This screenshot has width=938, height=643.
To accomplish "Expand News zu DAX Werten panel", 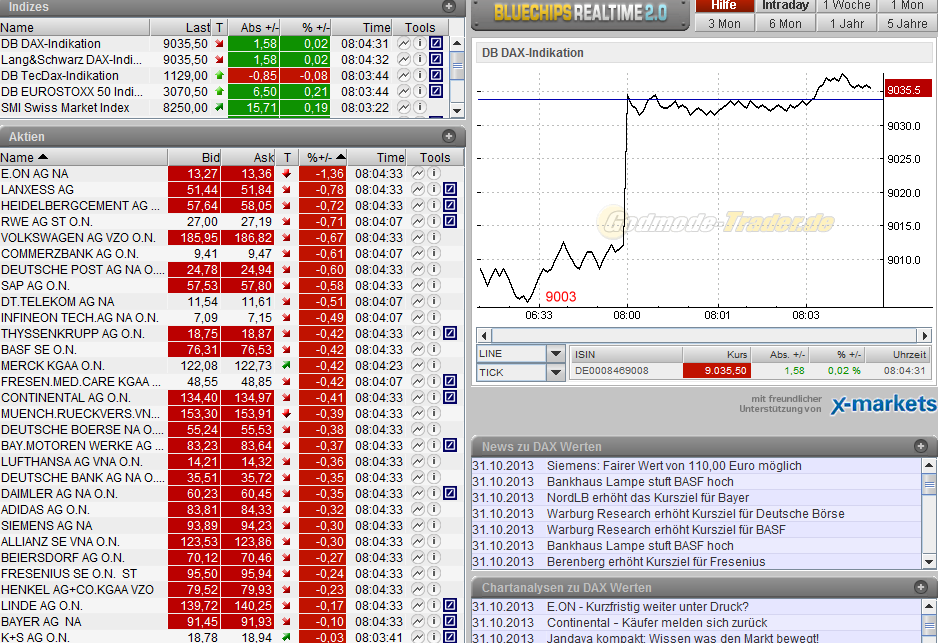I will 921,446.
